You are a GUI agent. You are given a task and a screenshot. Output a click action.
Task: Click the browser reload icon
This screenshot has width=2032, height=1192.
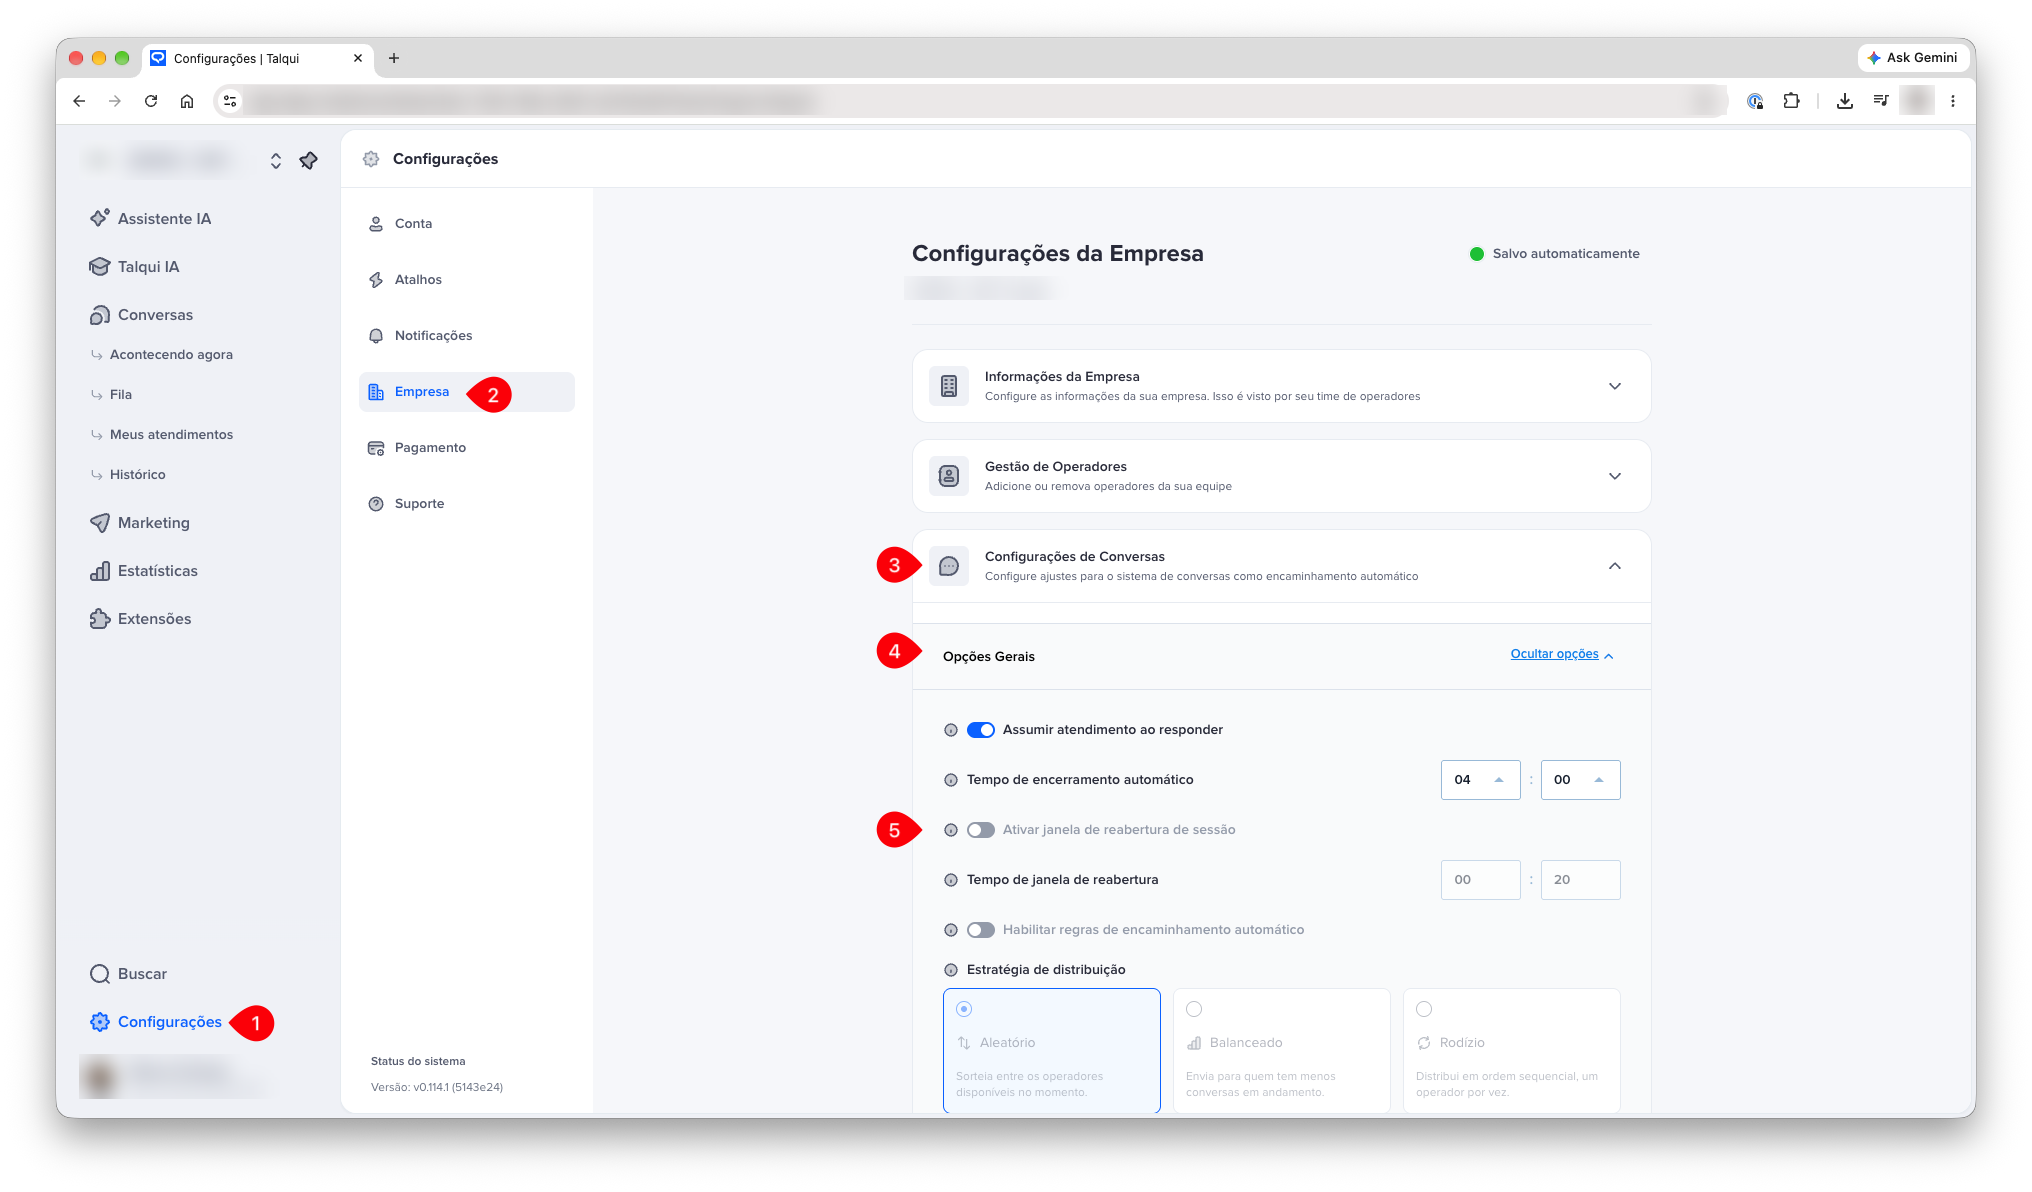[151, 101]
